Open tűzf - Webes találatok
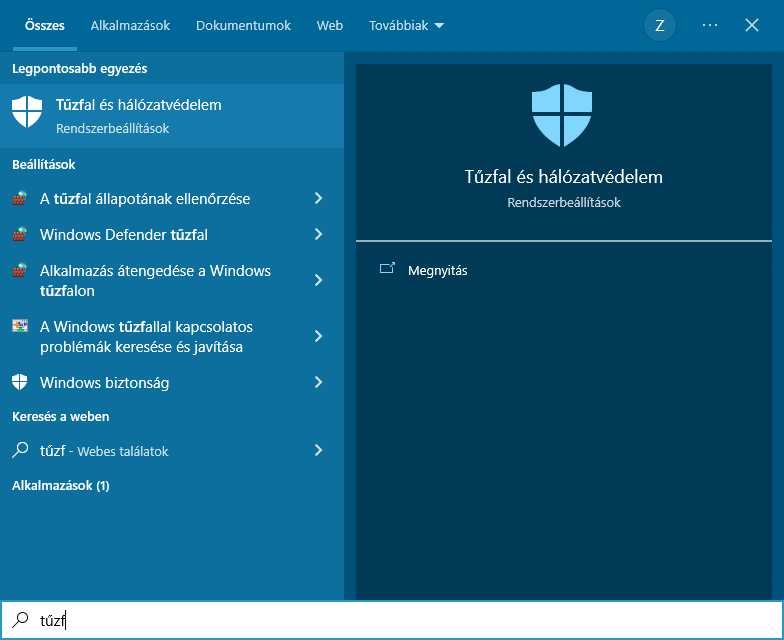 click(x=172, y=450)
